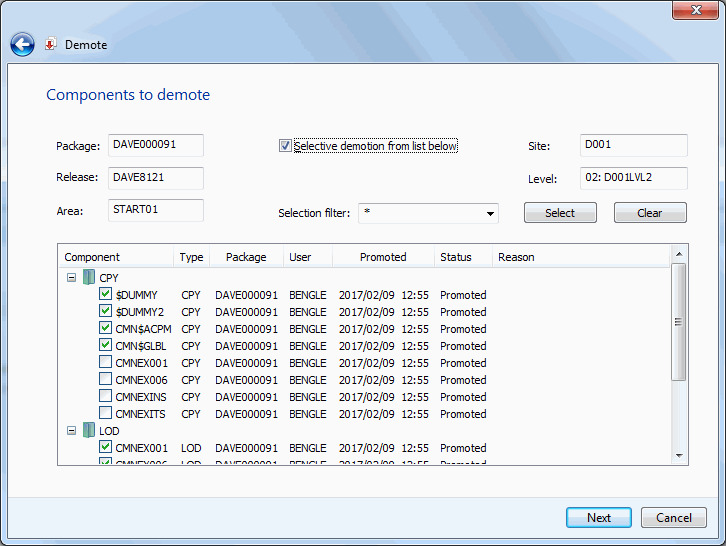Viewport: 726px width, 546px height.
Task: Collapse the LOD tree node
Action: point(71,431)
